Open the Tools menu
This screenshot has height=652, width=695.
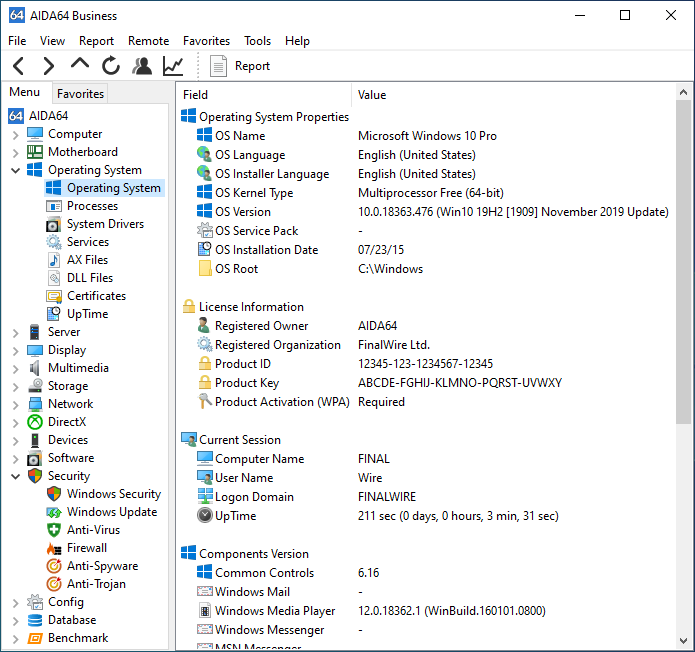click(x=257, y=41)
